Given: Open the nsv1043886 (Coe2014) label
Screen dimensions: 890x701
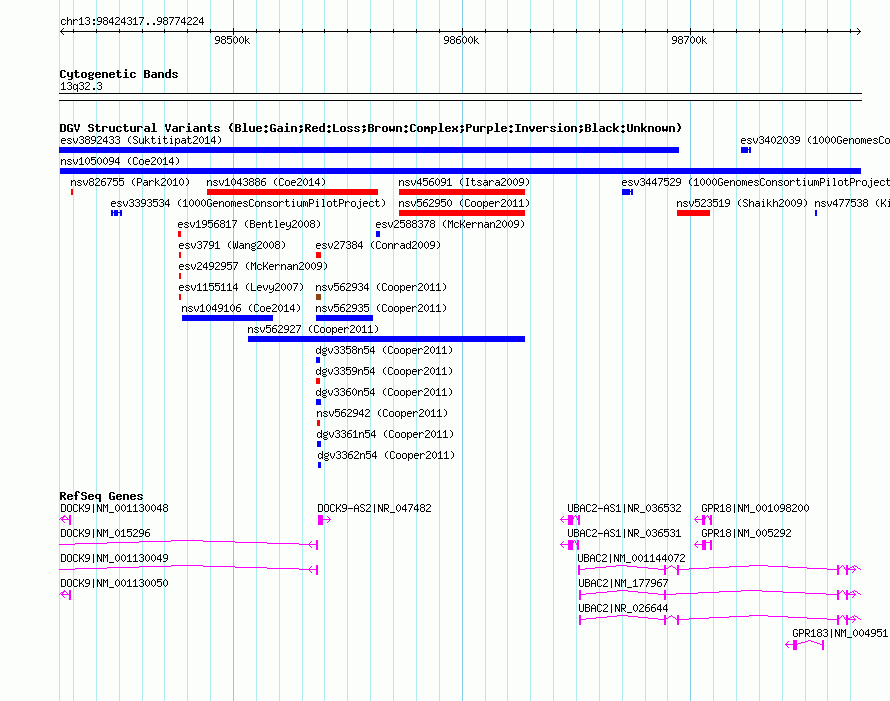Looking at the screenshot, I should click(x=266, y=182).
